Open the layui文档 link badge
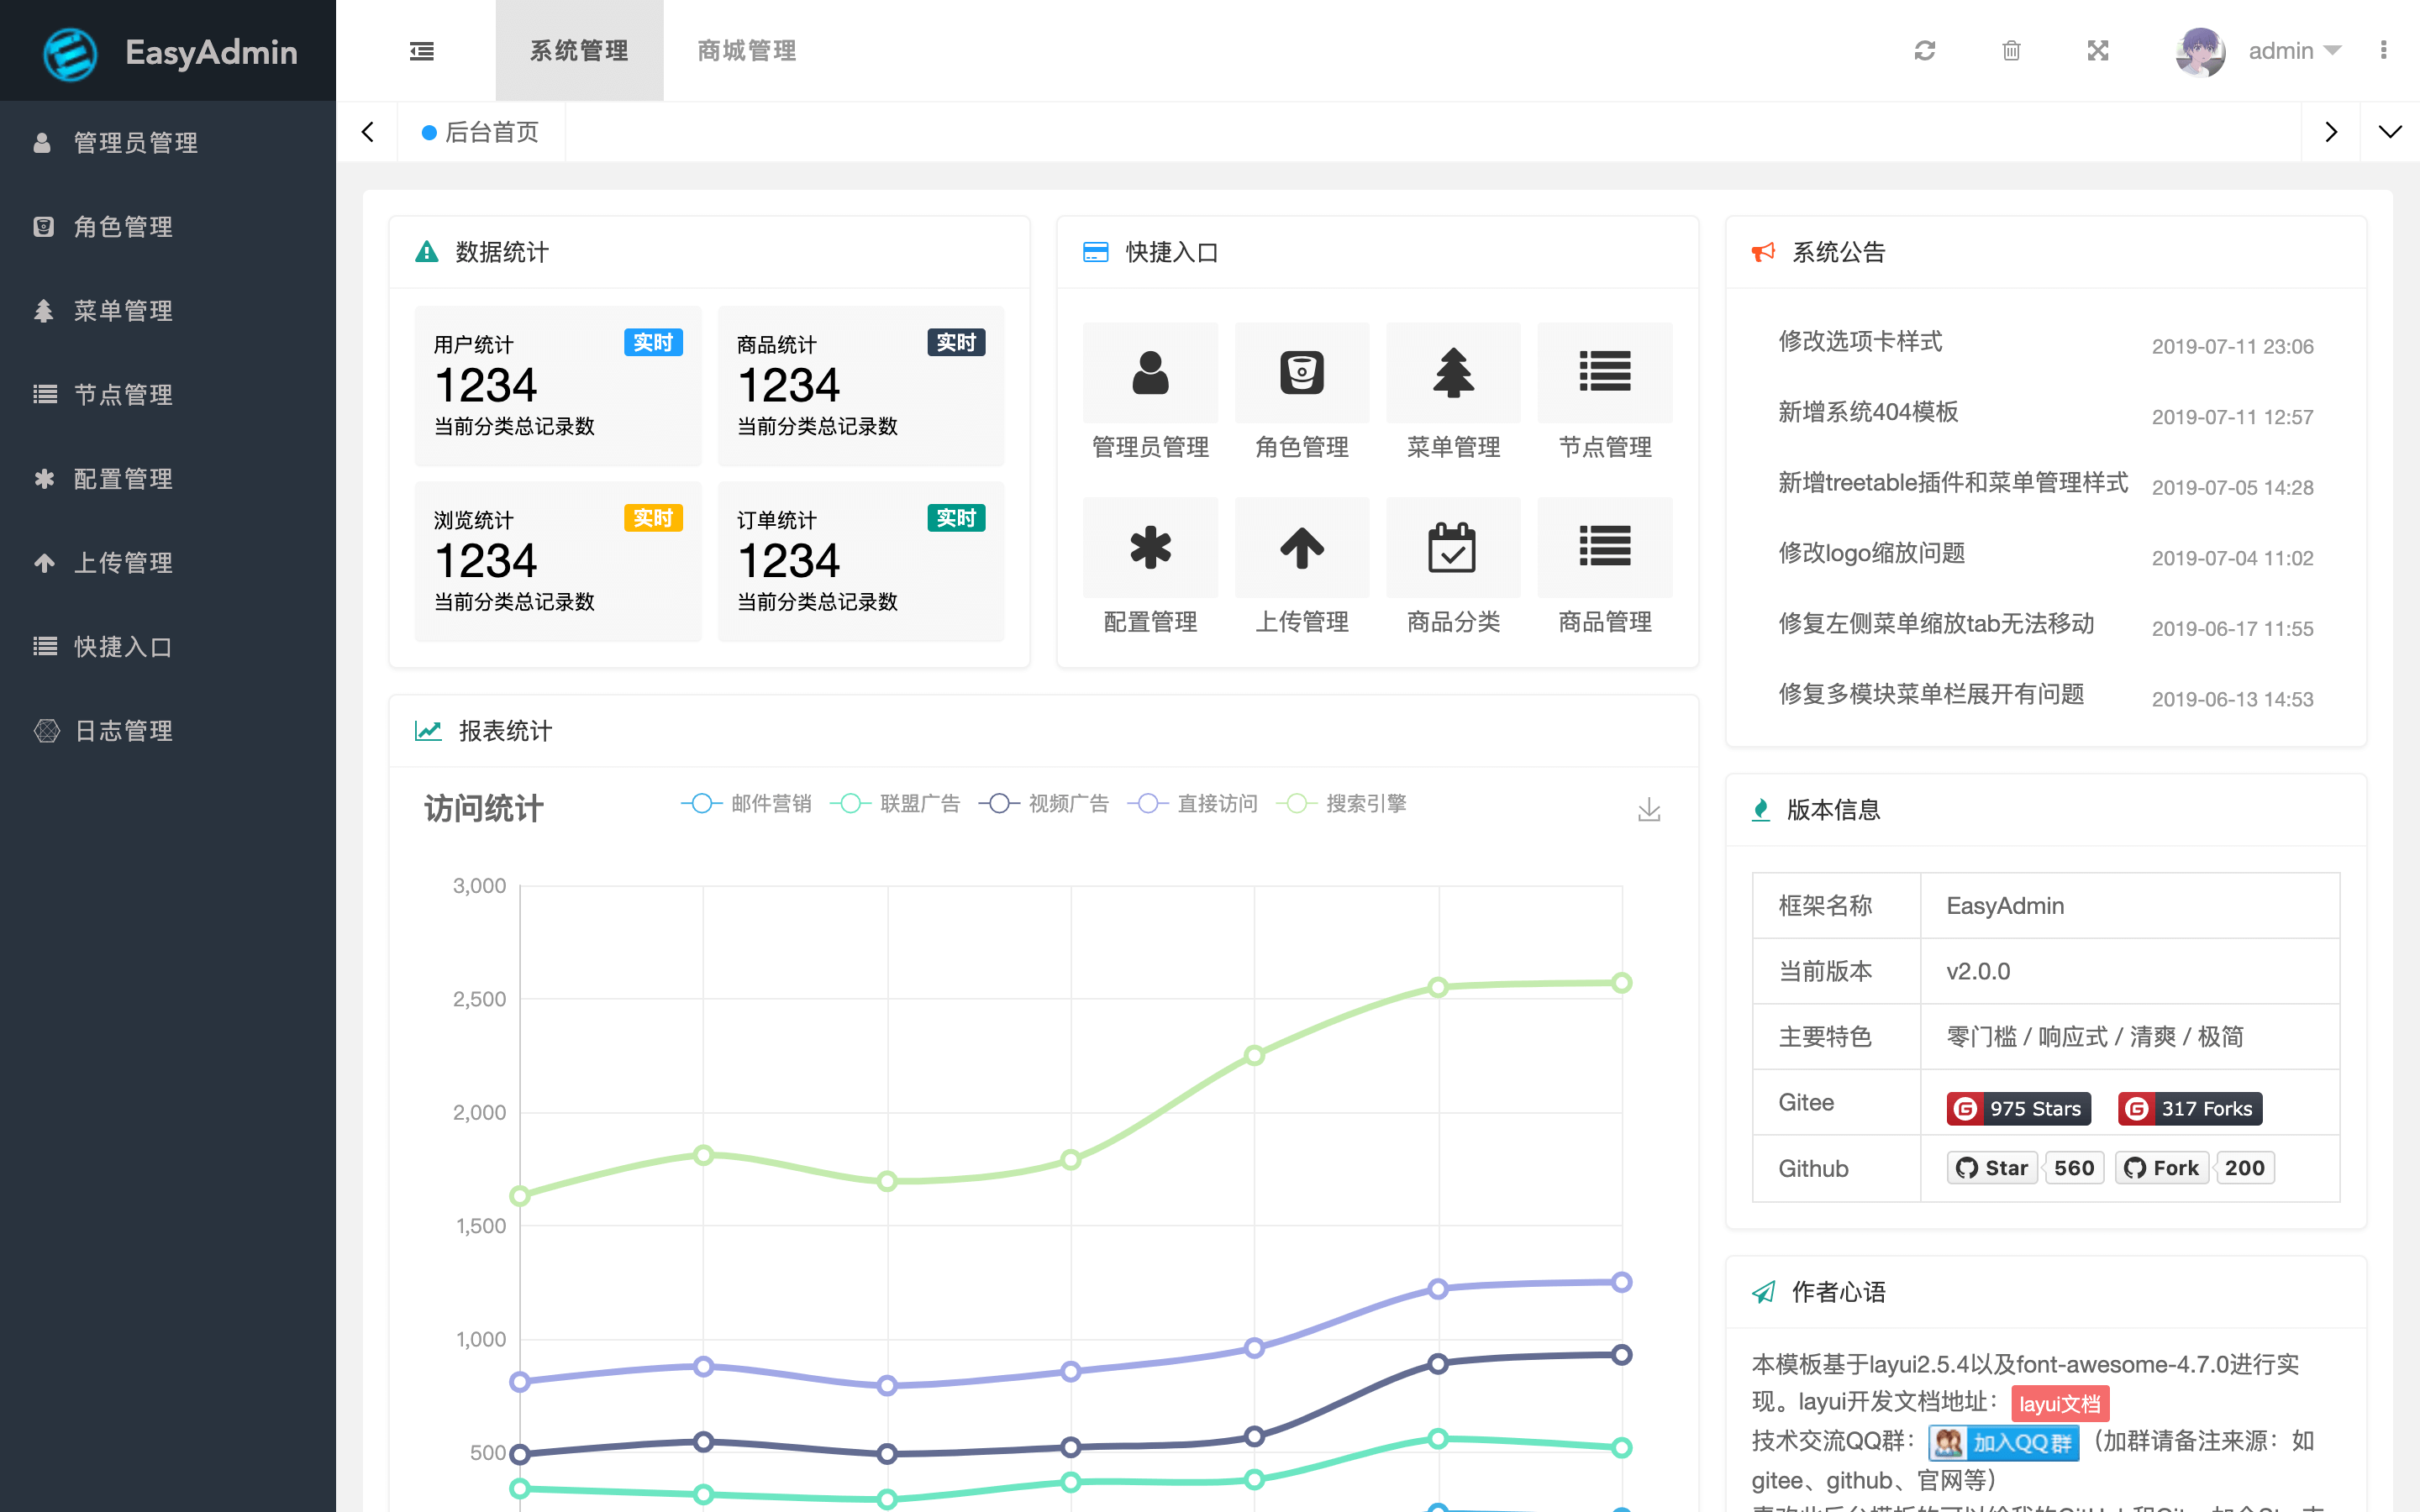Image resolution: width=2420 pixels, height=1512 pixels. tap(2060, 1403)
